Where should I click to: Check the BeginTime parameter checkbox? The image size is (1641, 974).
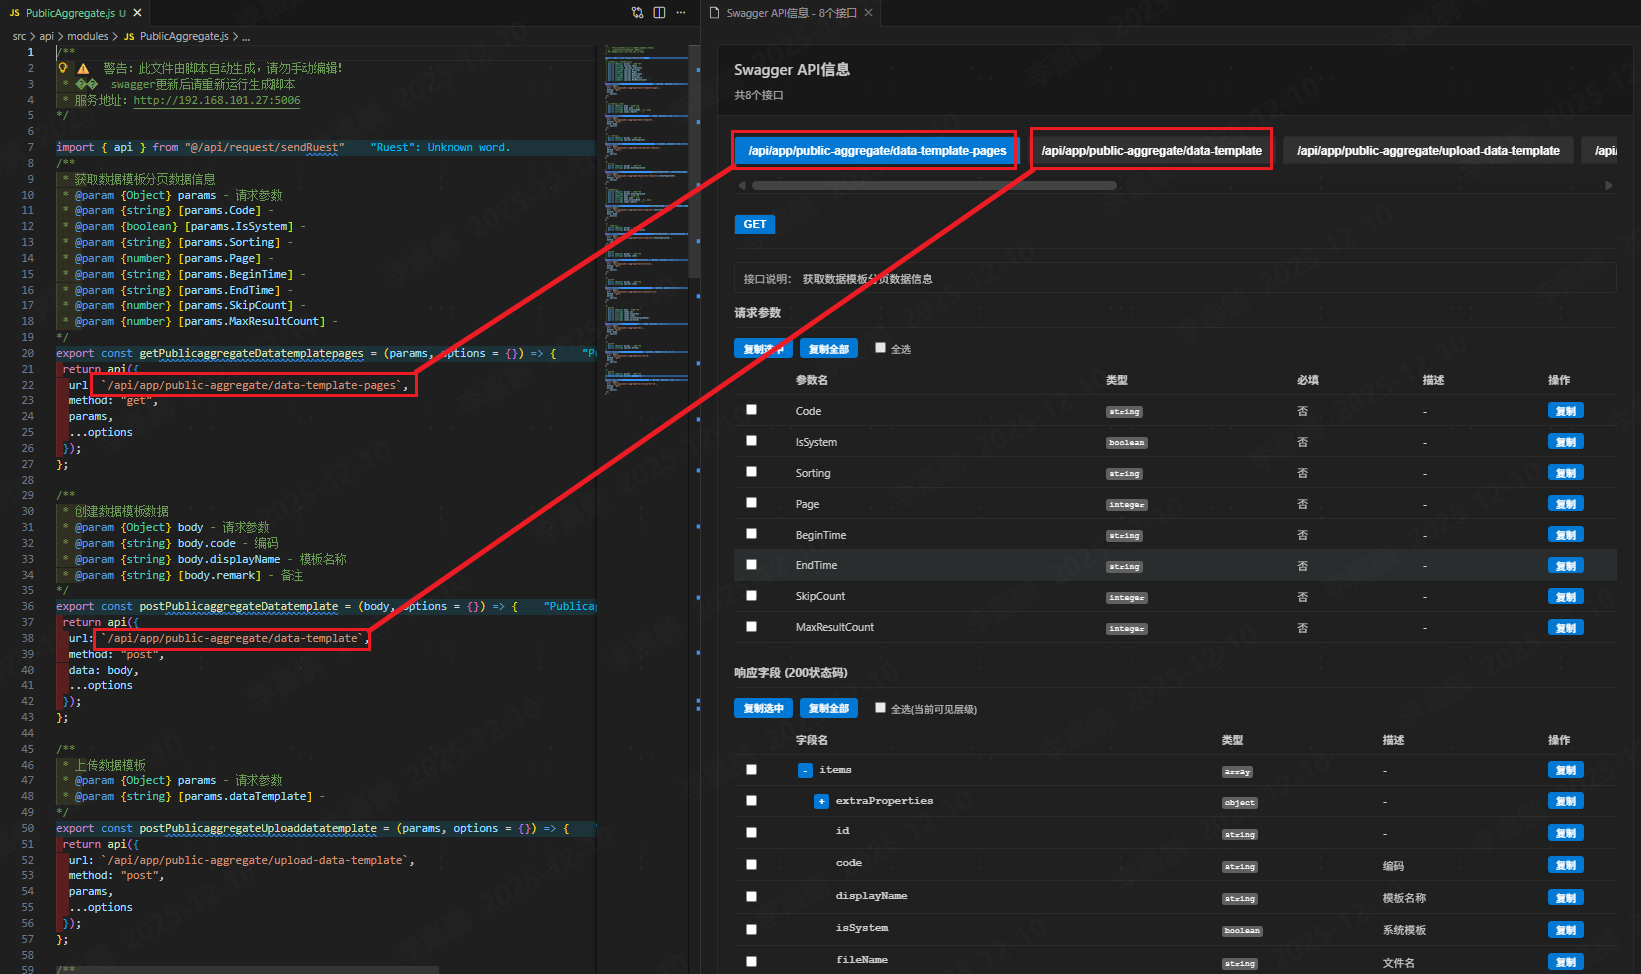751,534
